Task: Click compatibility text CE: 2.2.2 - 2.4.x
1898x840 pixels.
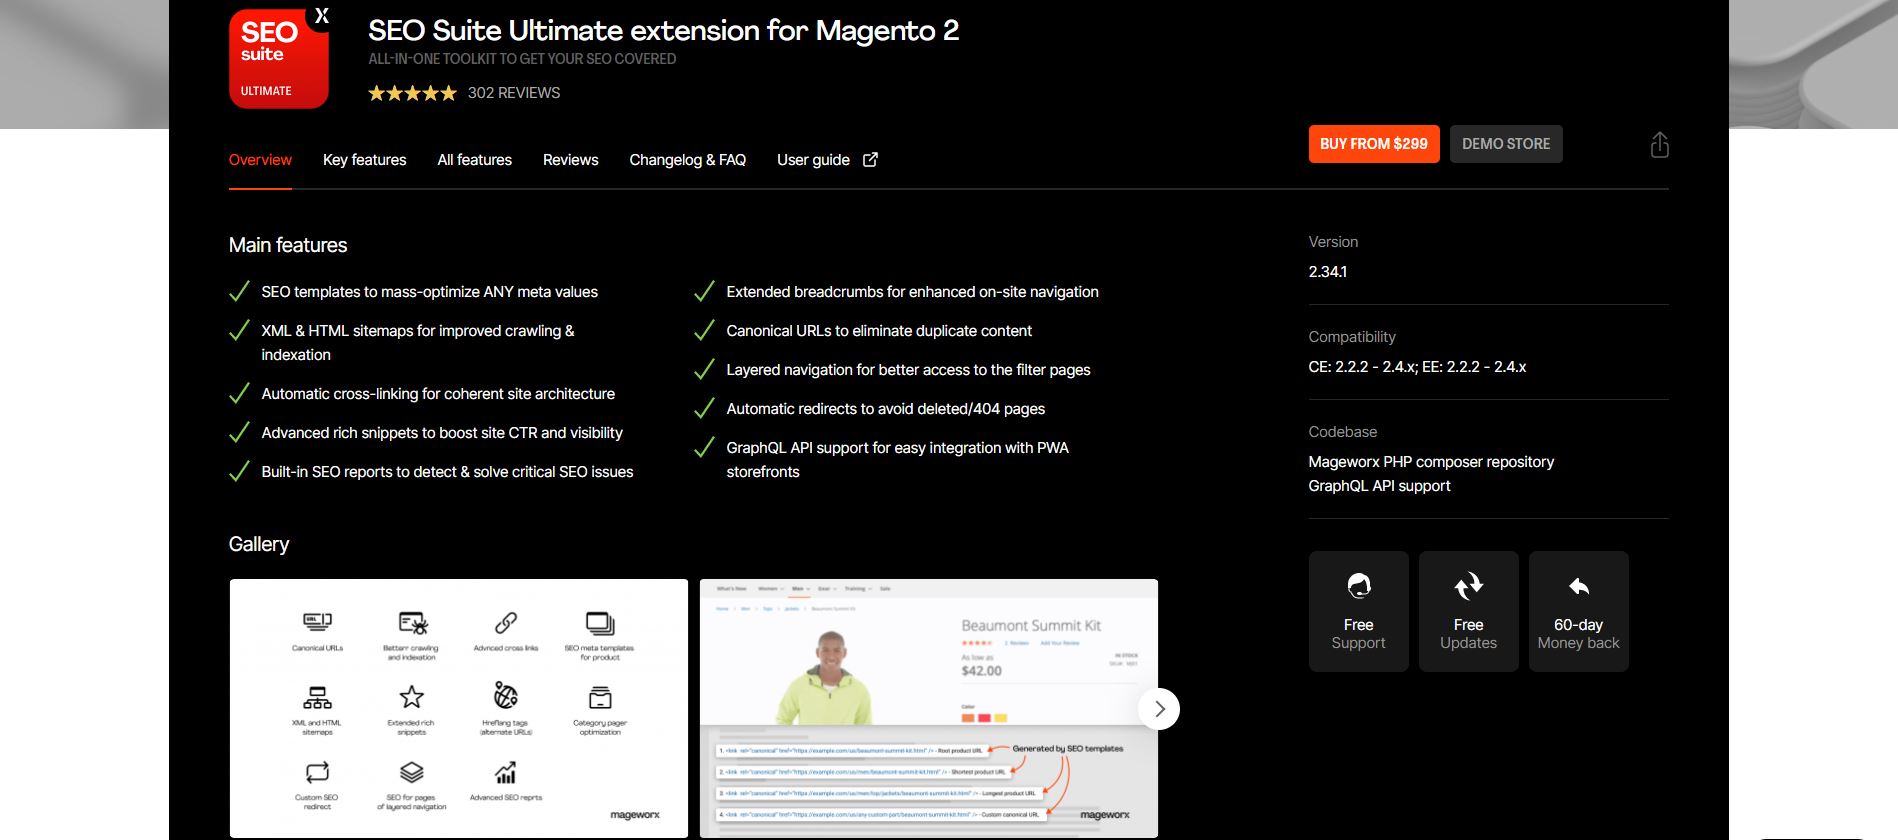Action: coord(1417,367)
